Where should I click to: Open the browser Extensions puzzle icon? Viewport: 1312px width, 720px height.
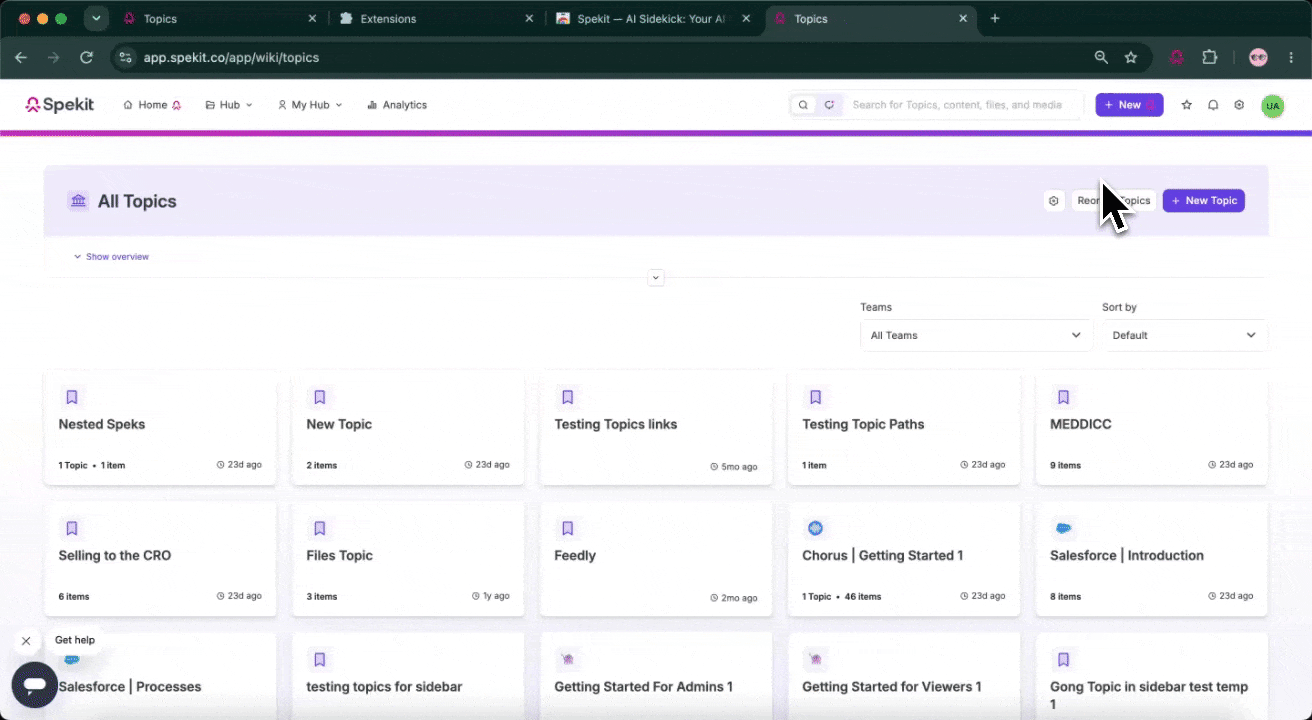pyautogui.click(x=1209, y=58)
